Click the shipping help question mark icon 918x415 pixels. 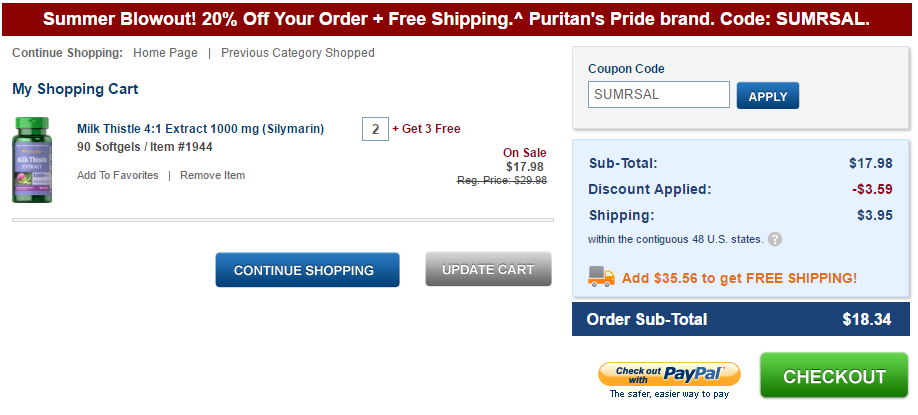pos(775,239)
